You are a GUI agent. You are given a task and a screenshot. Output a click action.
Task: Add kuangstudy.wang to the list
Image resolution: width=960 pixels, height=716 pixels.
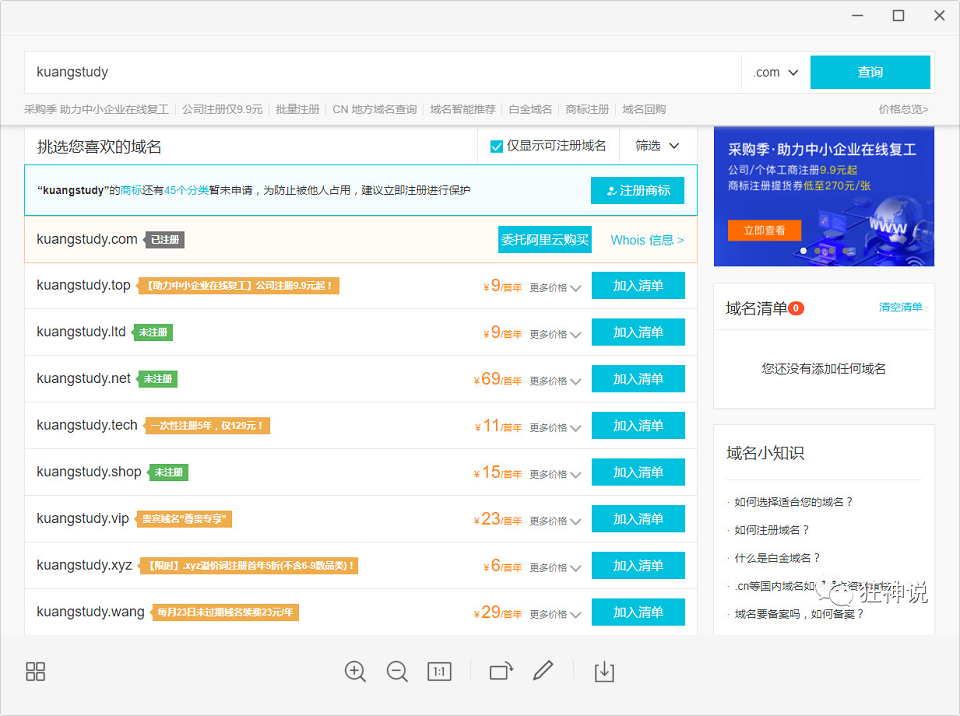pos(638,612)
